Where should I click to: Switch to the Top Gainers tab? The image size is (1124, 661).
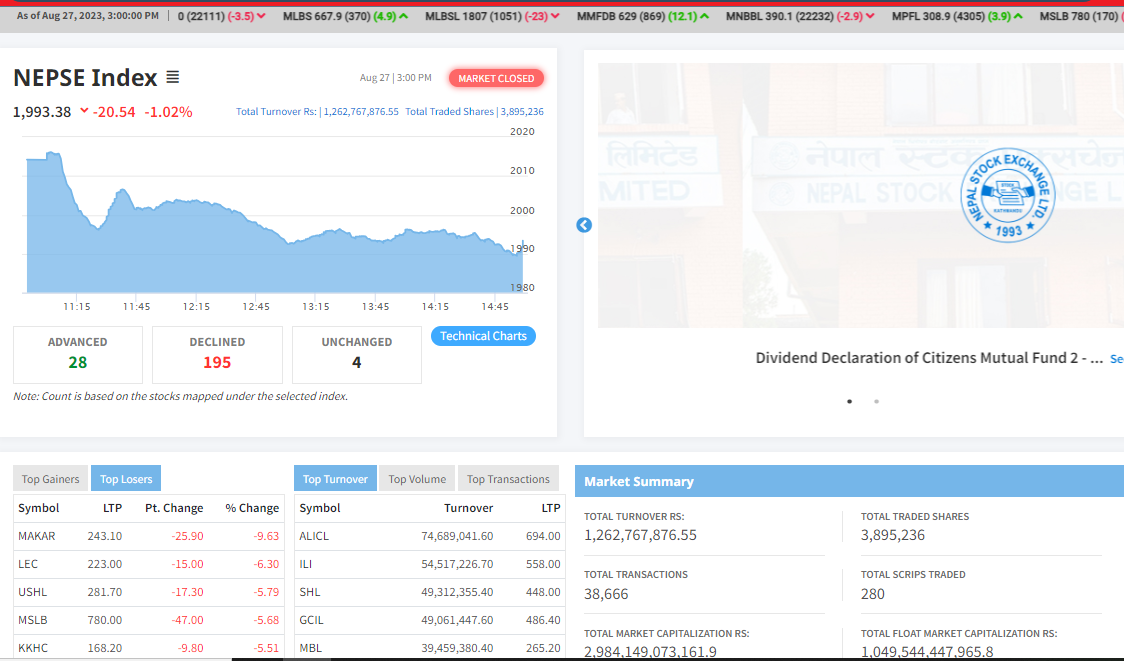point(50,479)
